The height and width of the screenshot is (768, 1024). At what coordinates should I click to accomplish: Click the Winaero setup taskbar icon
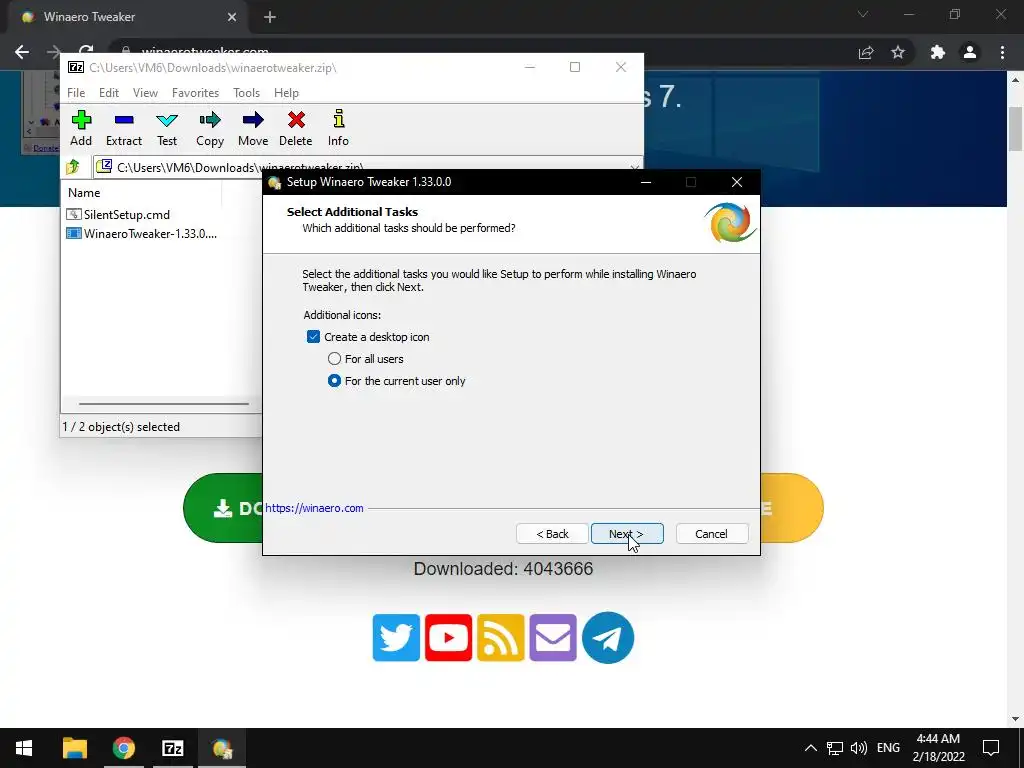pos(221,748)
